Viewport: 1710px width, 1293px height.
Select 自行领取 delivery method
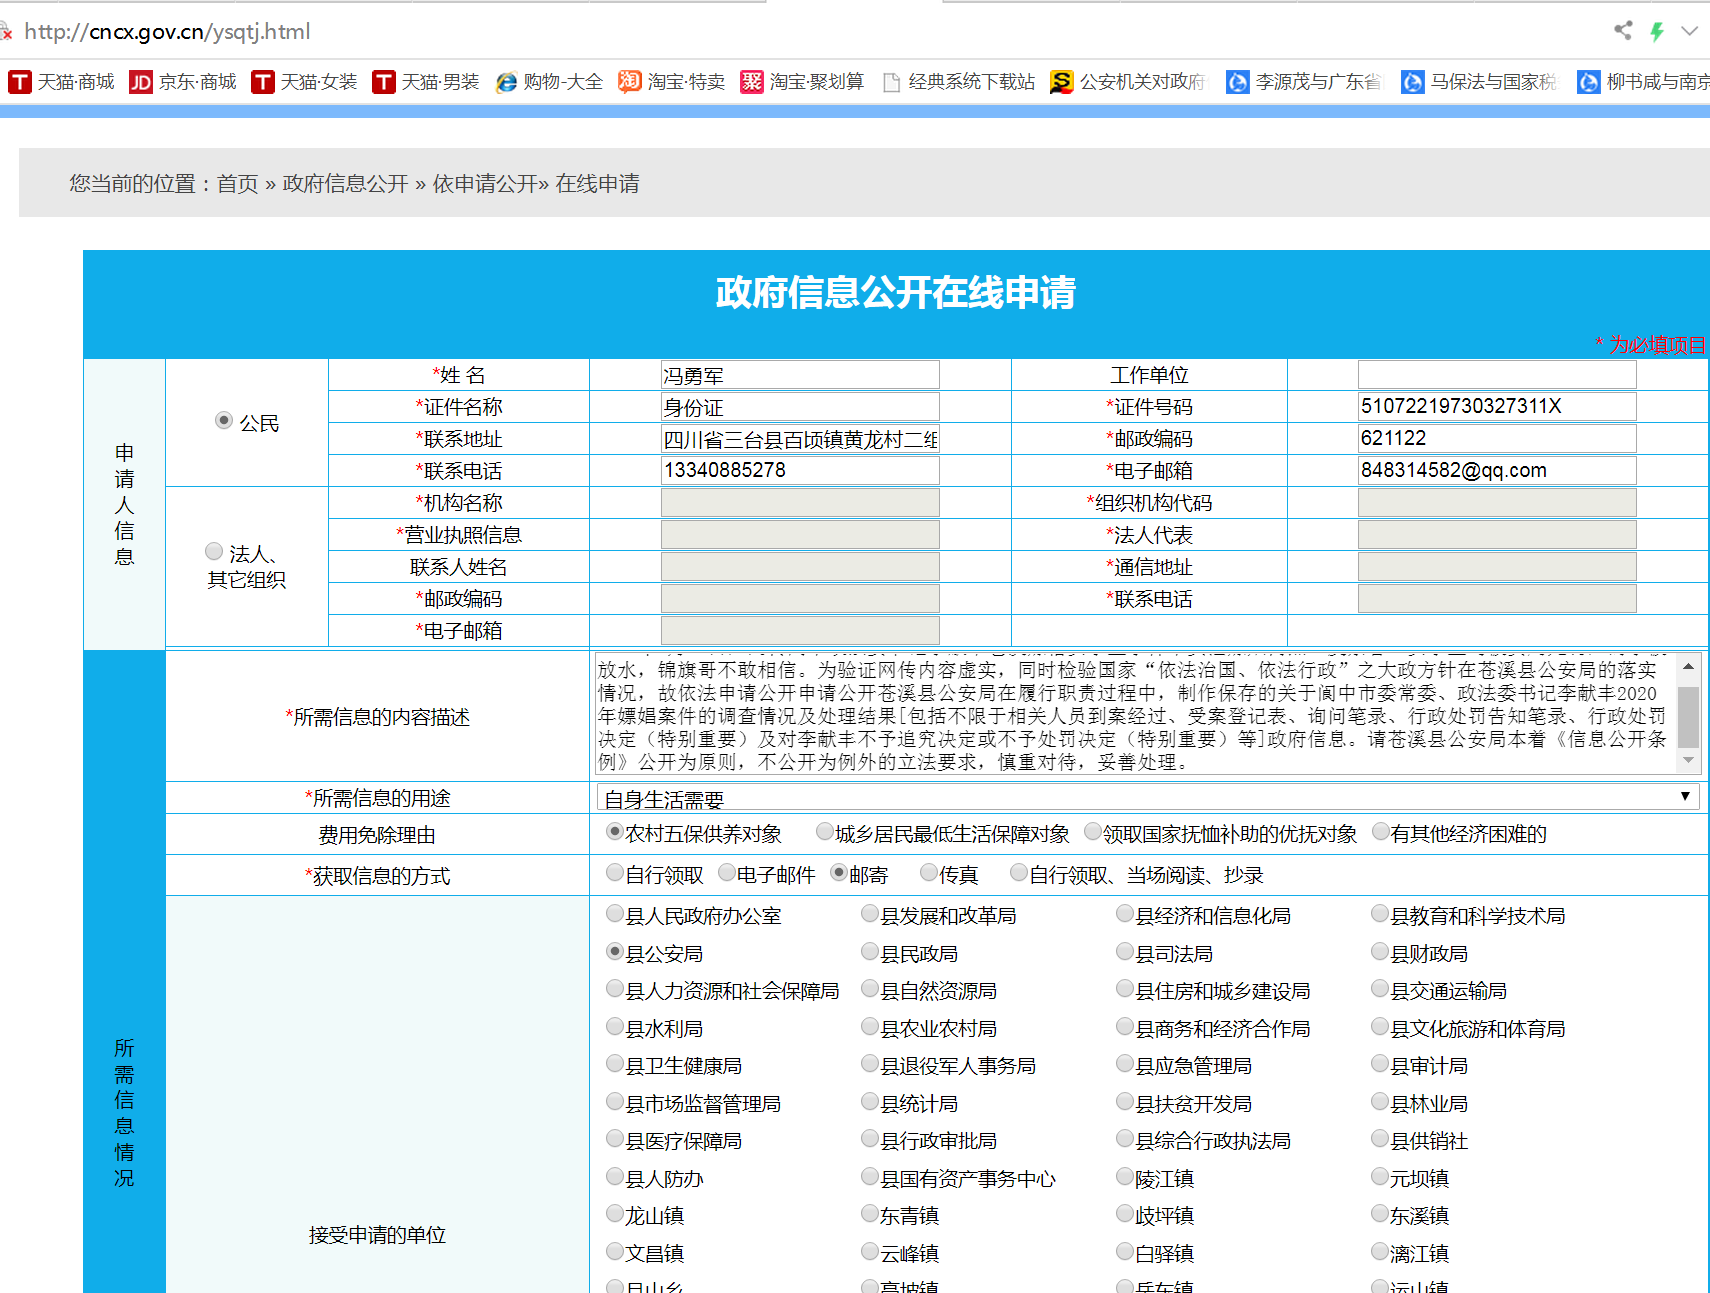click(615, 873)
